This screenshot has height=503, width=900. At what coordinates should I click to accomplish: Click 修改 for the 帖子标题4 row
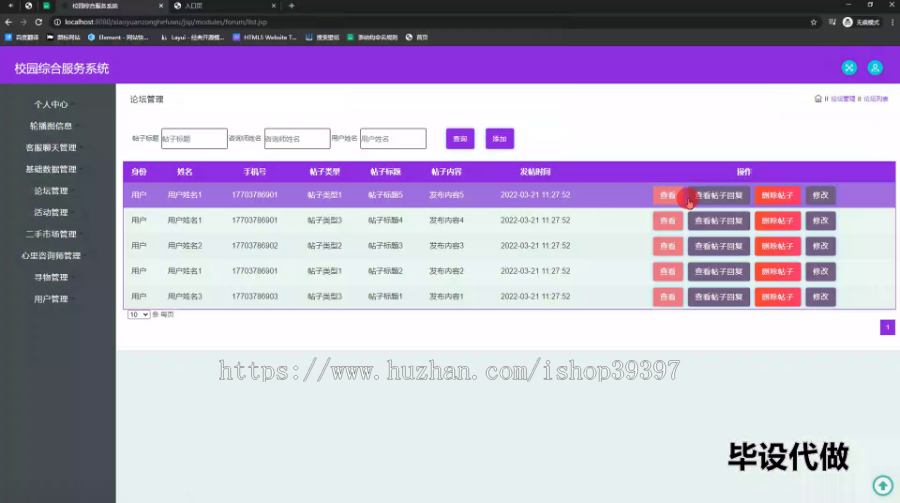(x=820, y=220)
